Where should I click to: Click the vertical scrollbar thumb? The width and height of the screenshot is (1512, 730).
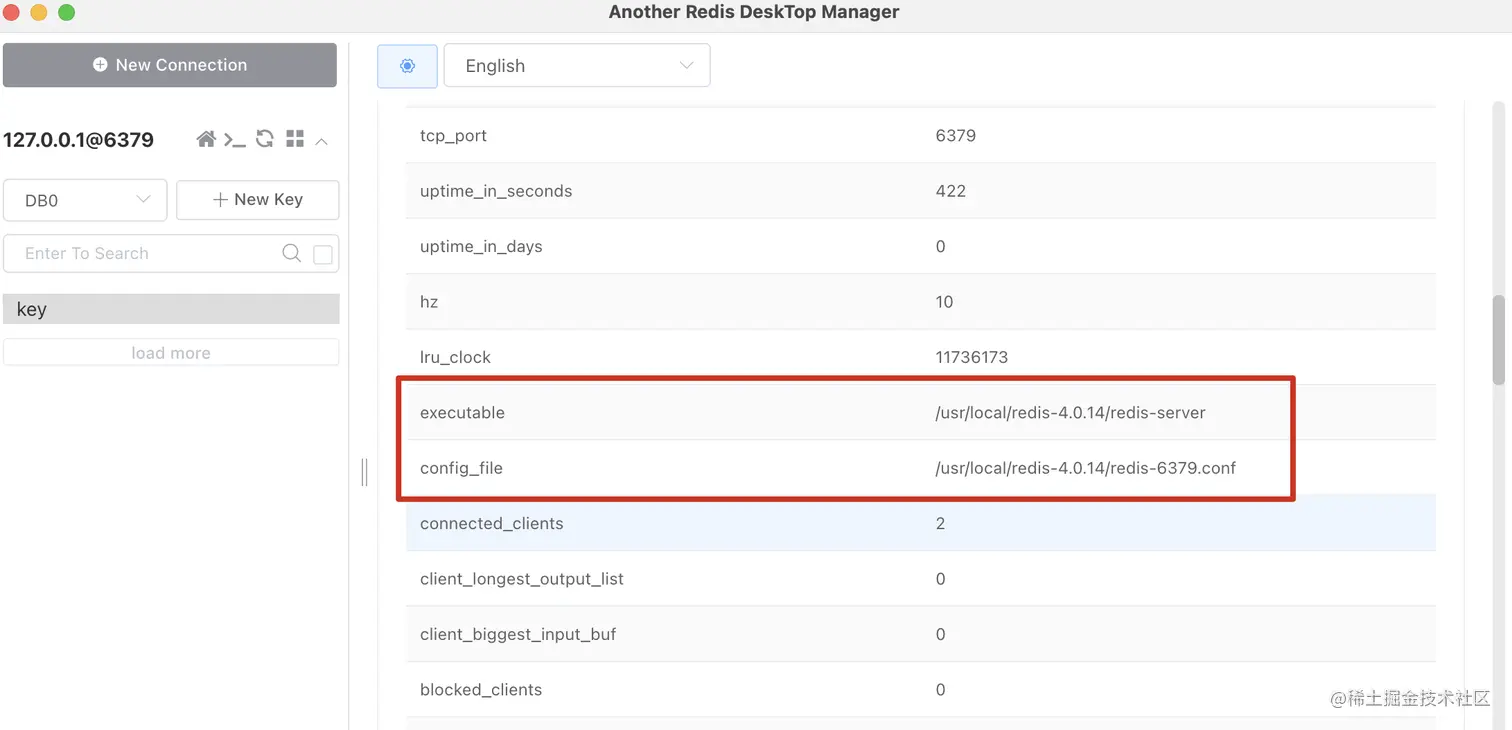tap(1498, 340)
